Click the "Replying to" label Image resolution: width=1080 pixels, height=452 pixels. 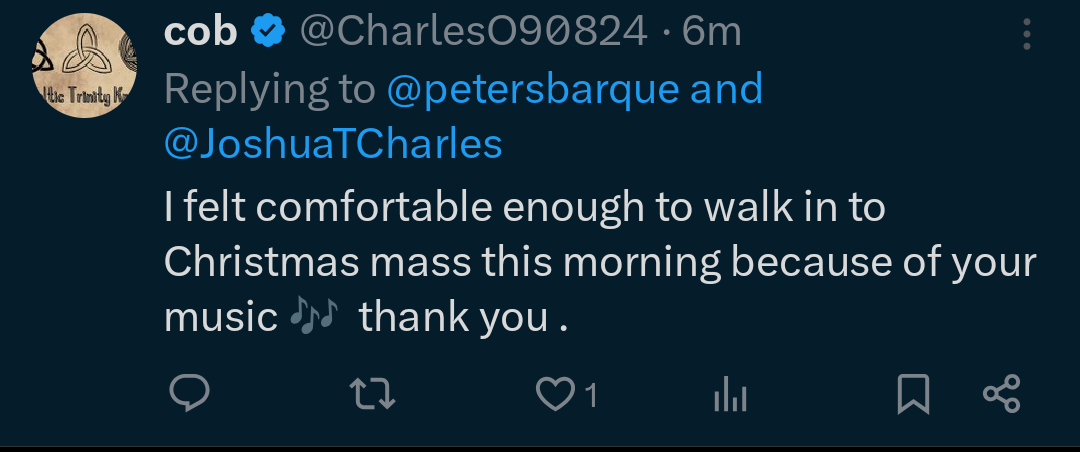pyautogui.click(x=269, y=90)
